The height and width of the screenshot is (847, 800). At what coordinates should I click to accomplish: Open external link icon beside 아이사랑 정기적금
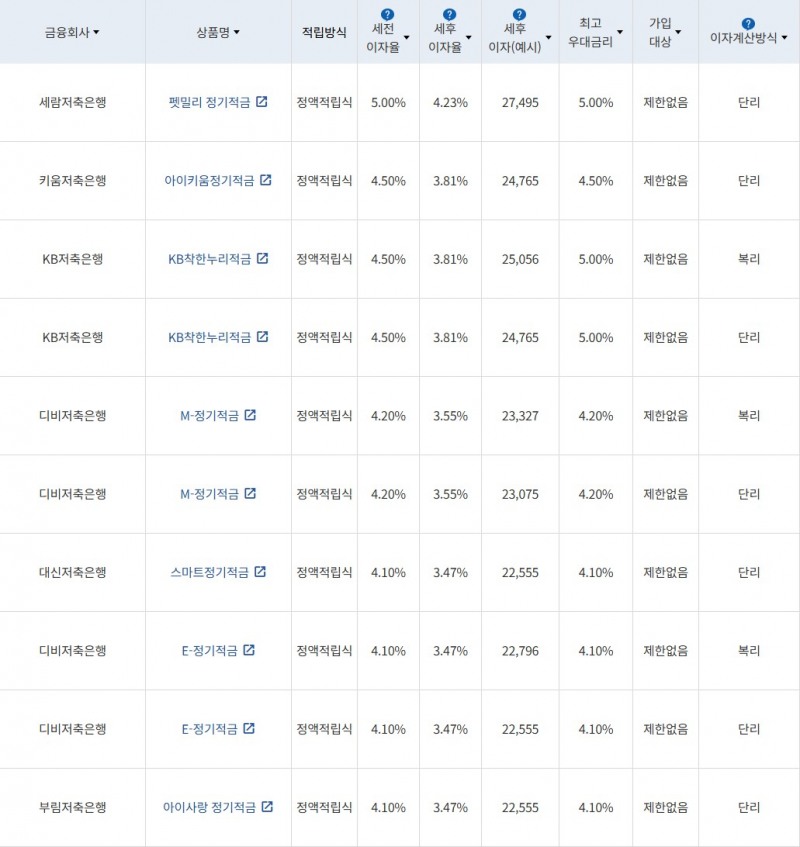[267, 807]
